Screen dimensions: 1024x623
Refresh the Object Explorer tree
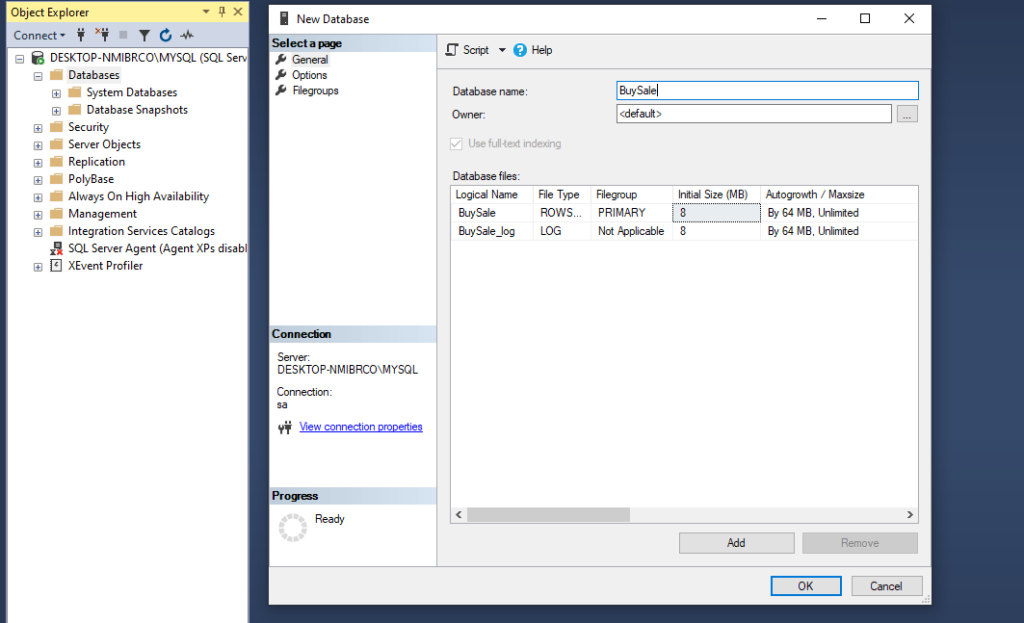tap(166, 35)
